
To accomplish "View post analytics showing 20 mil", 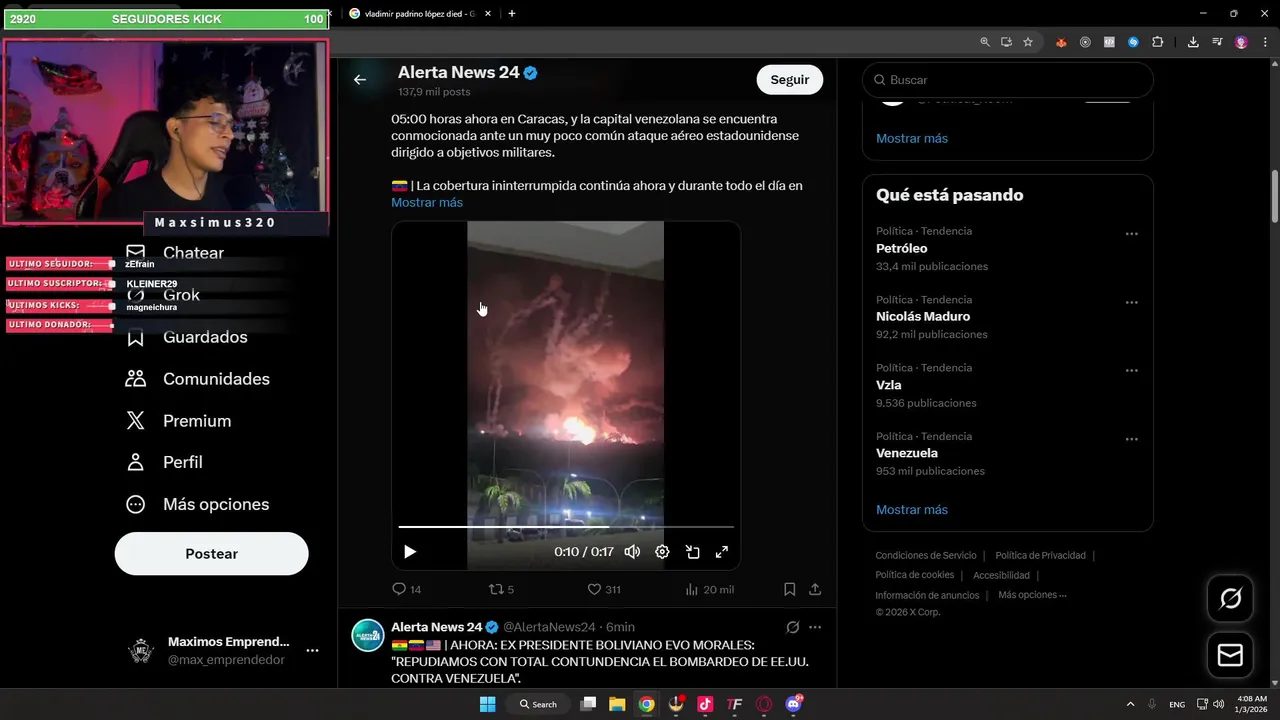I will click(709, 590).
